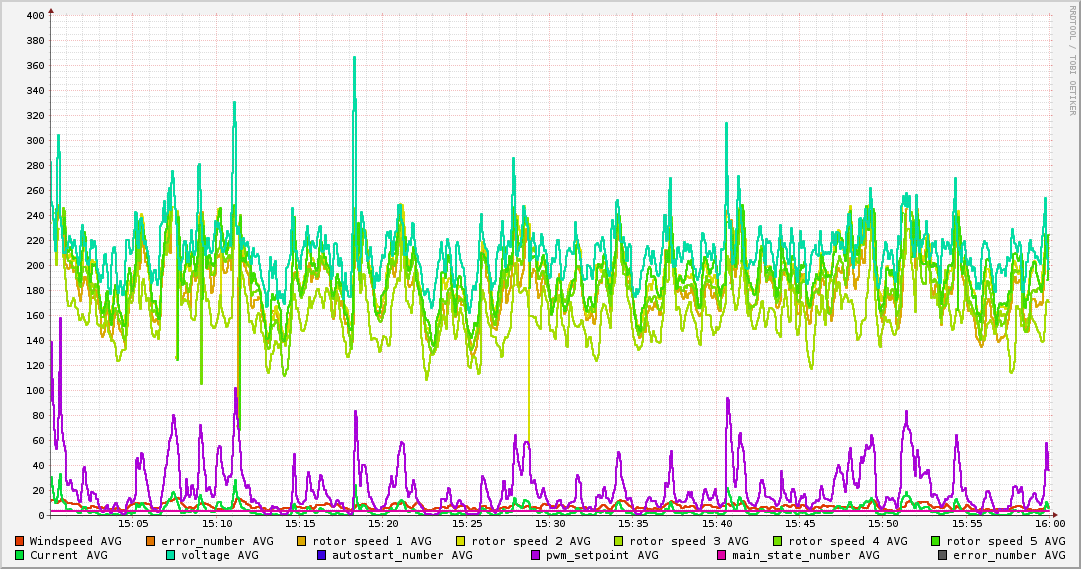Click the teal voltage AVG legend swatch
The height and width of the screenshot is (569, 1081).
(170, 555)
